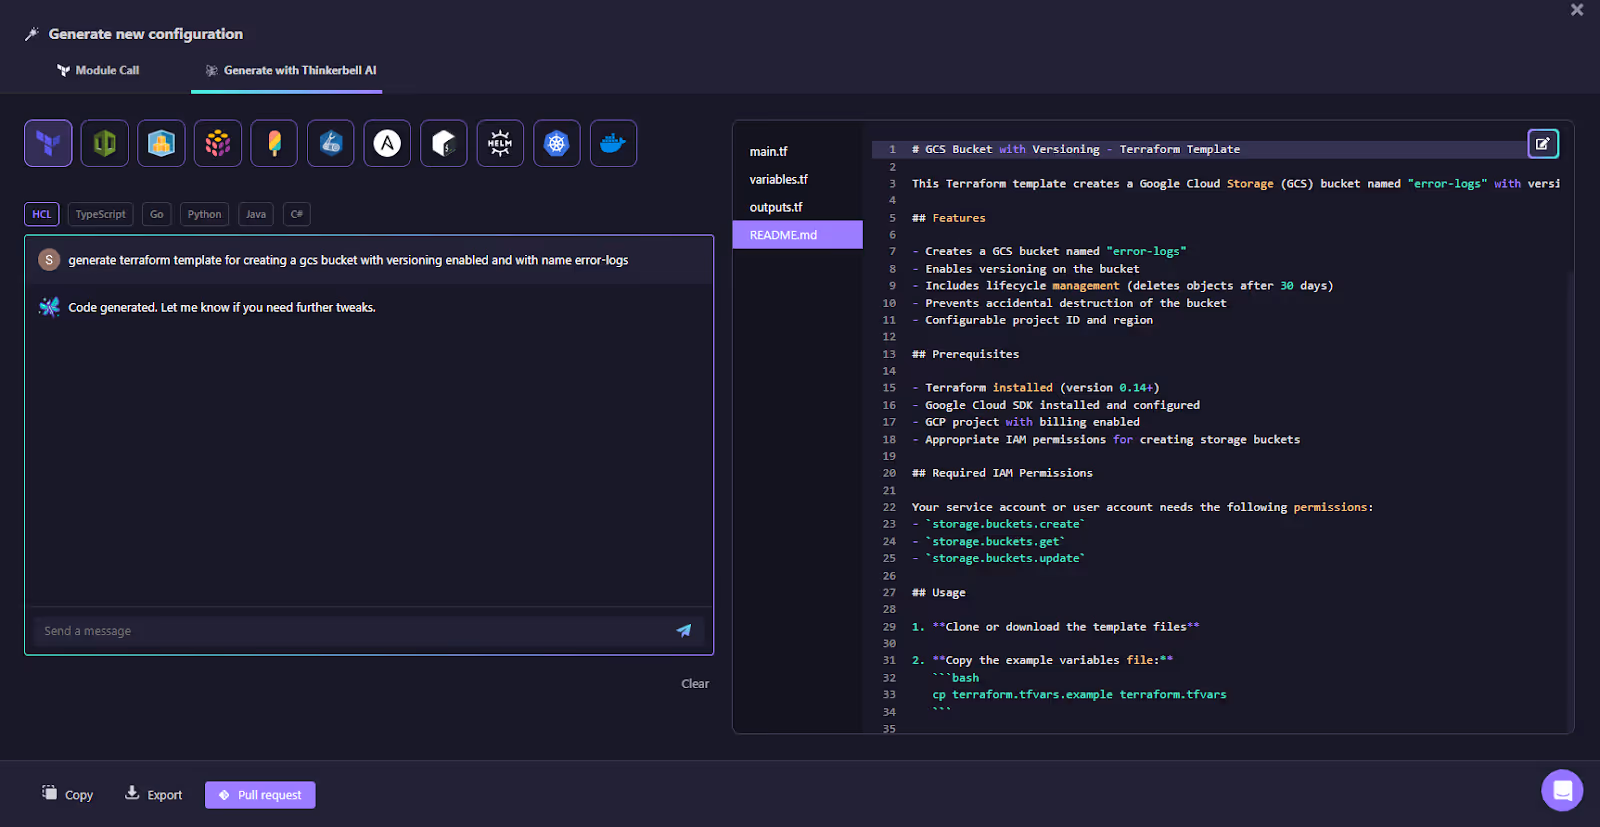Select the Pulumi dotted cube icon
The width and height of the screenshot is (1600, 827).
218,143
